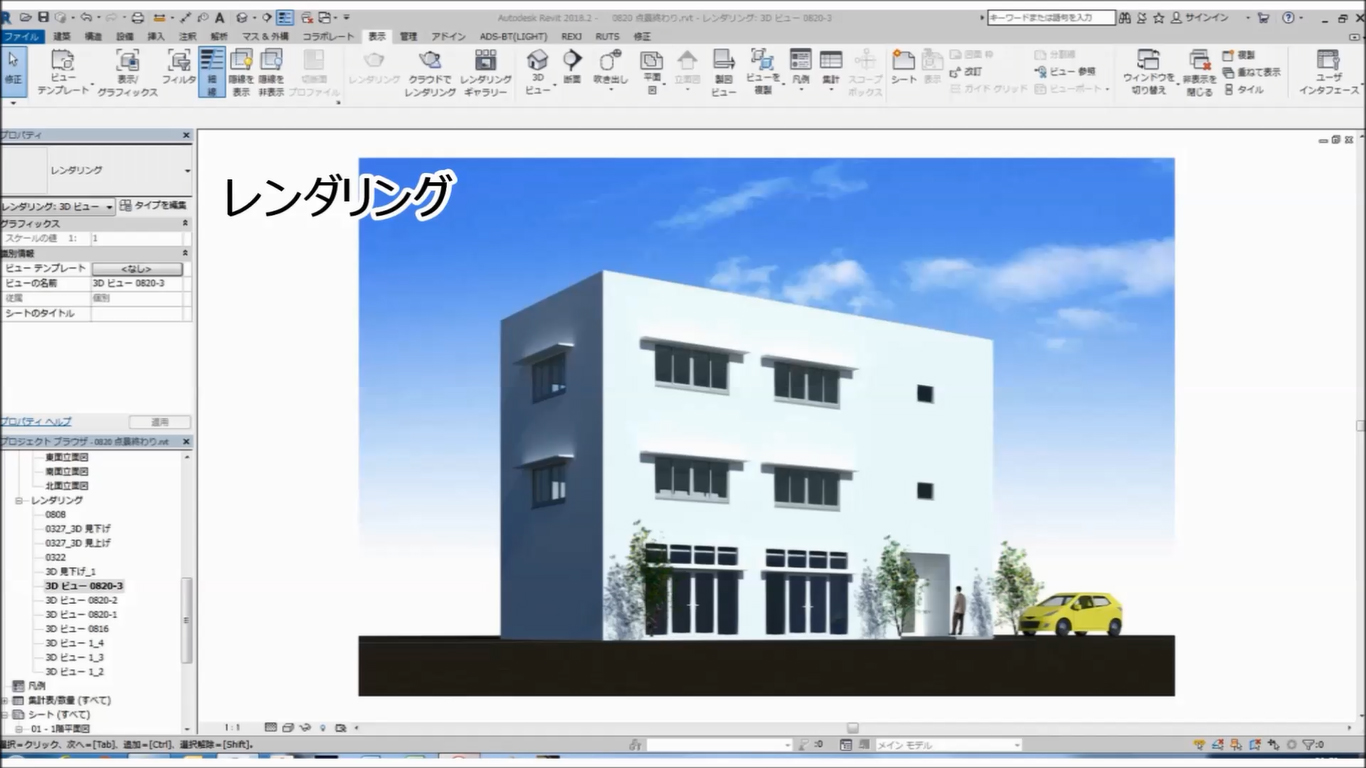
Task: Open Visibility/Graphics (表示/グラフィックス) tool
Action: coord(127,62)
